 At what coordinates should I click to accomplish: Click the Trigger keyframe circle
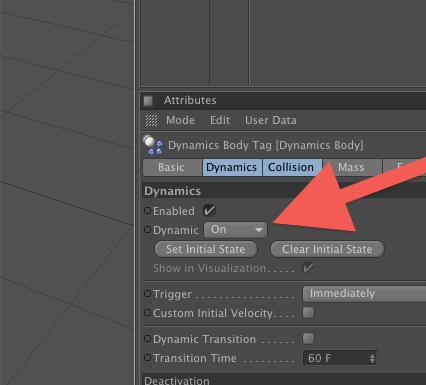147,294
